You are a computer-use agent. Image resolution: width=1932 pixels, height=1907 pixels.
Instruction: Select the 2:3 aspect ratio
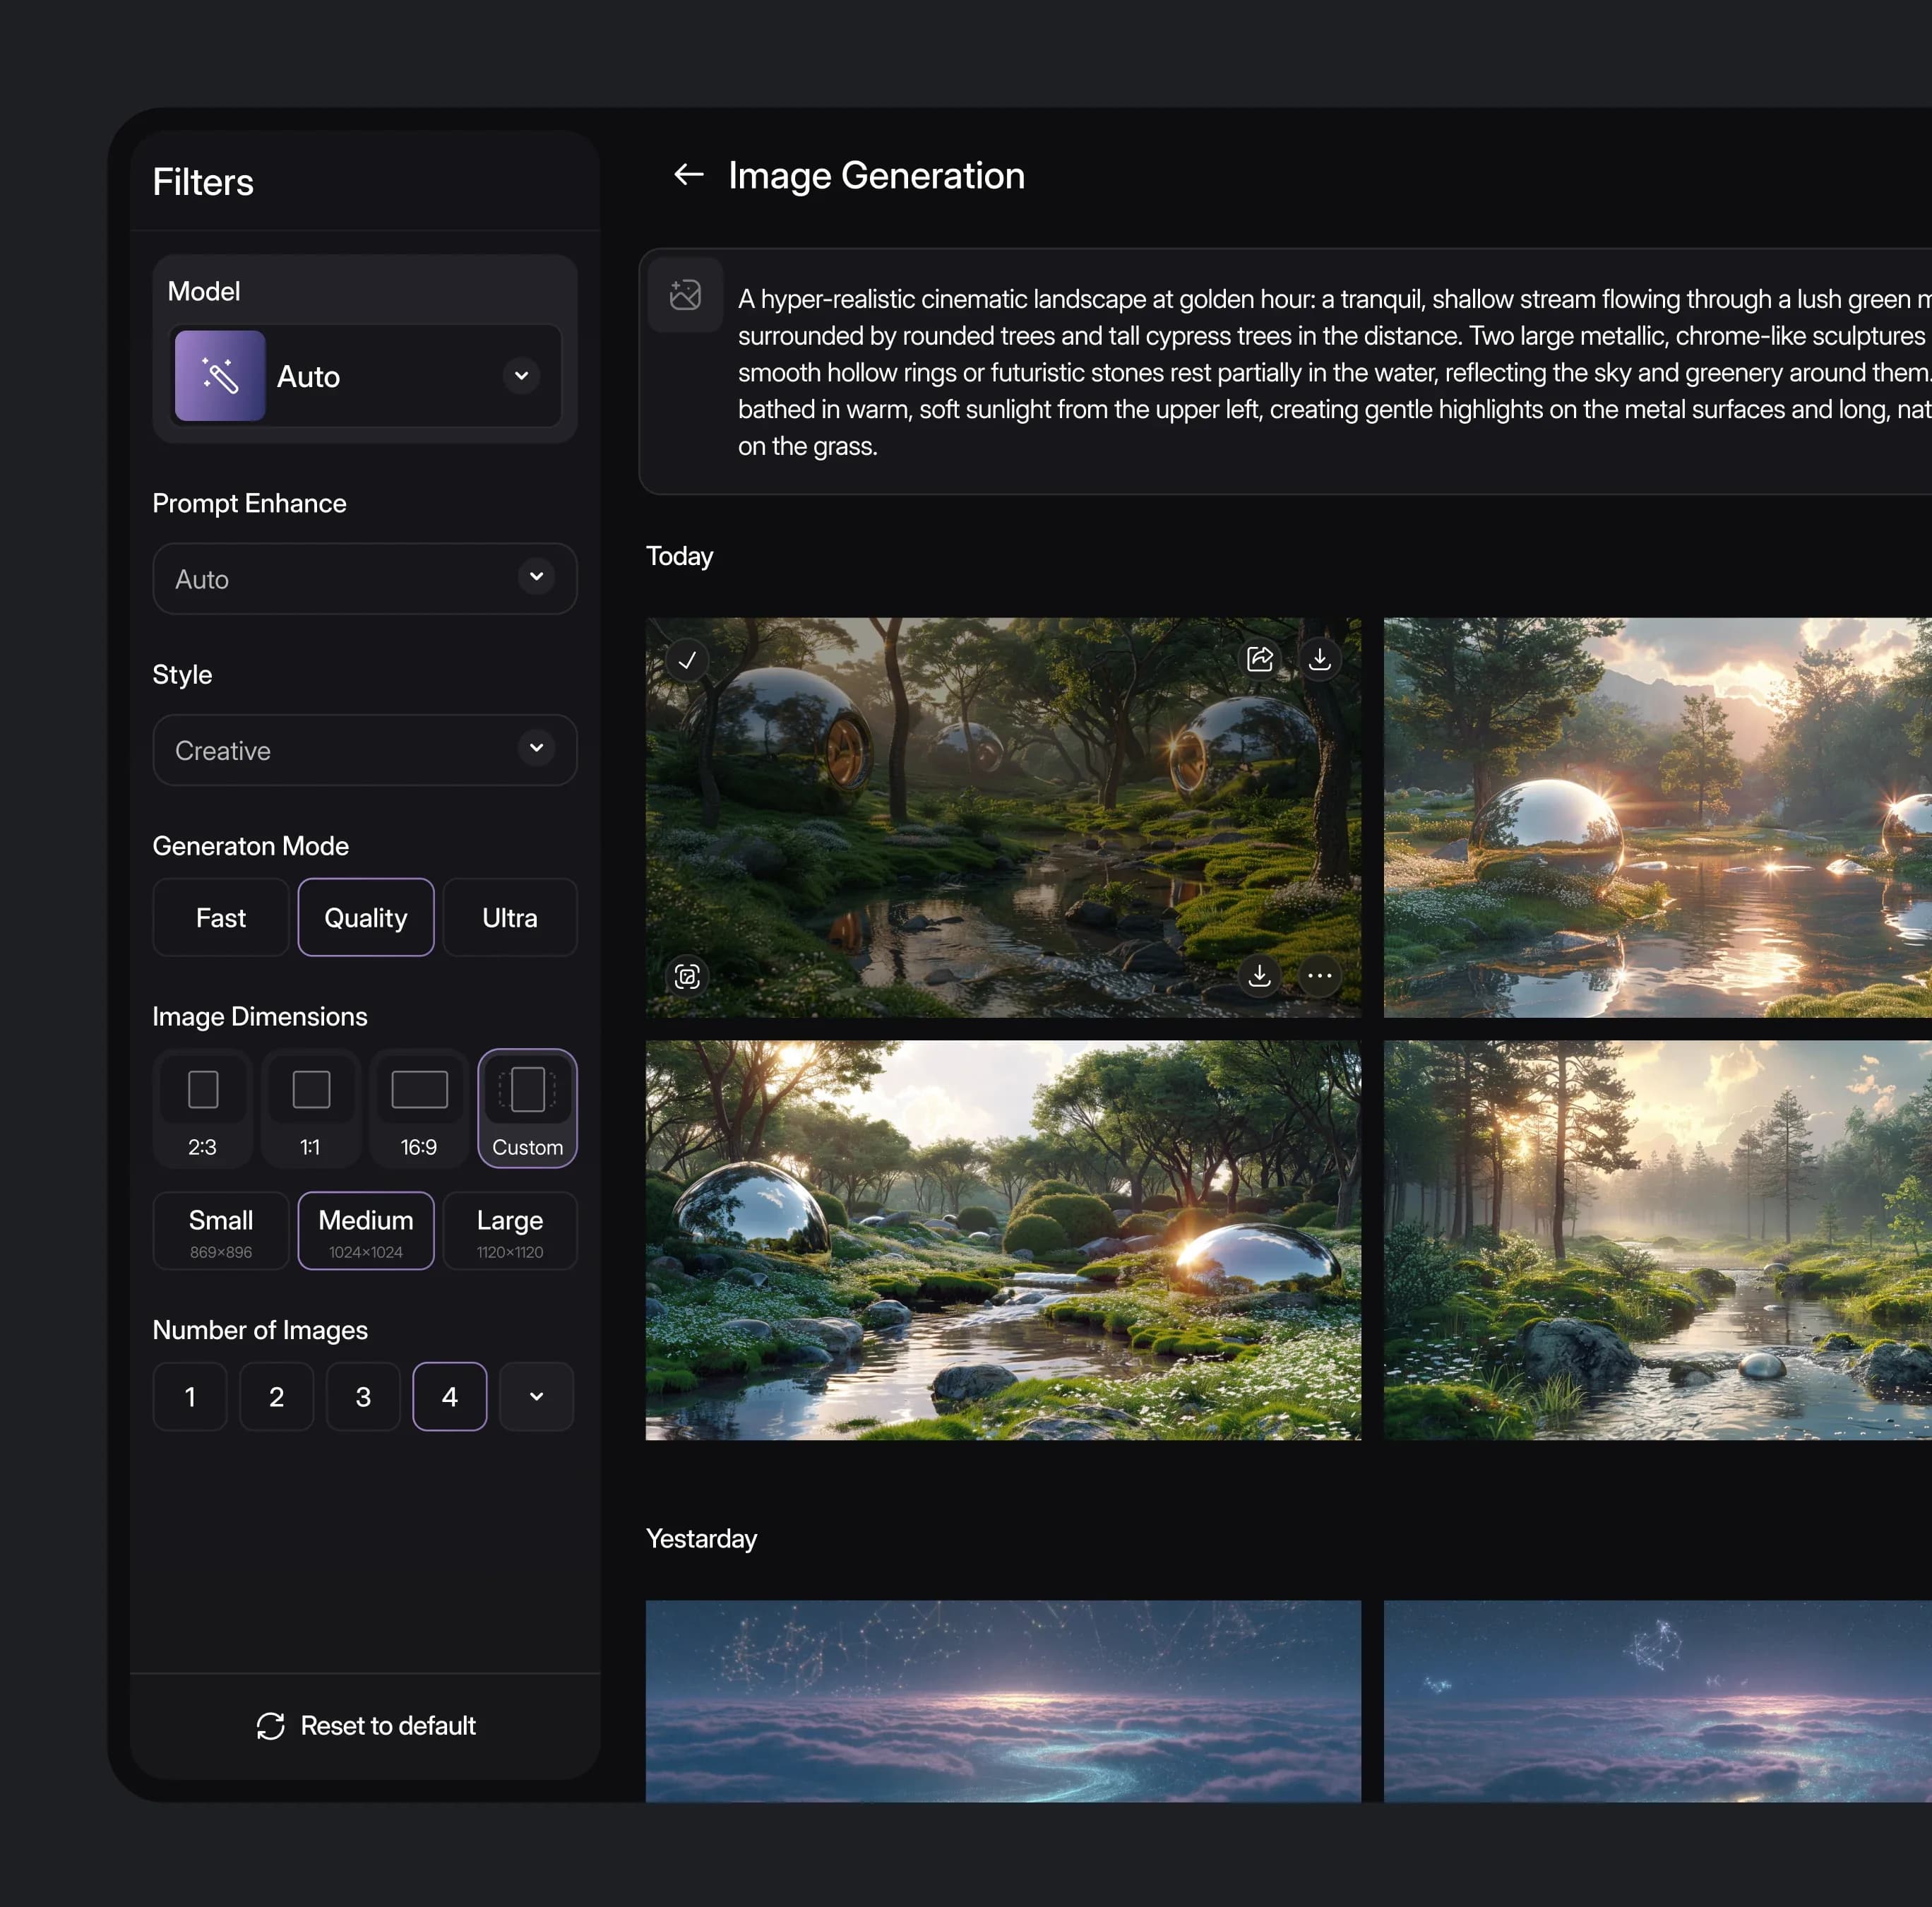203,1108
